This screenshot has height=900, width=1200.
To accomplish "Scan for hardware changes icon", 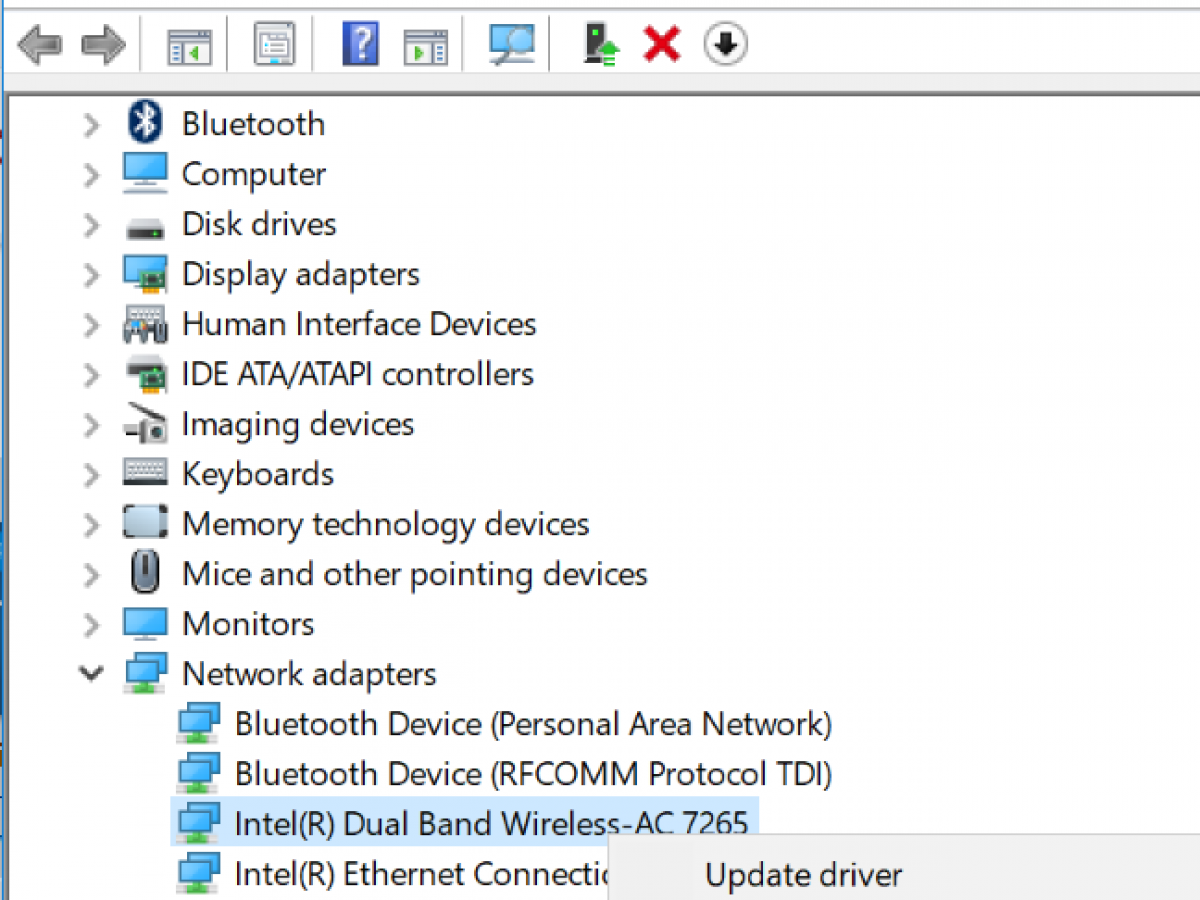I will point(512,44).
